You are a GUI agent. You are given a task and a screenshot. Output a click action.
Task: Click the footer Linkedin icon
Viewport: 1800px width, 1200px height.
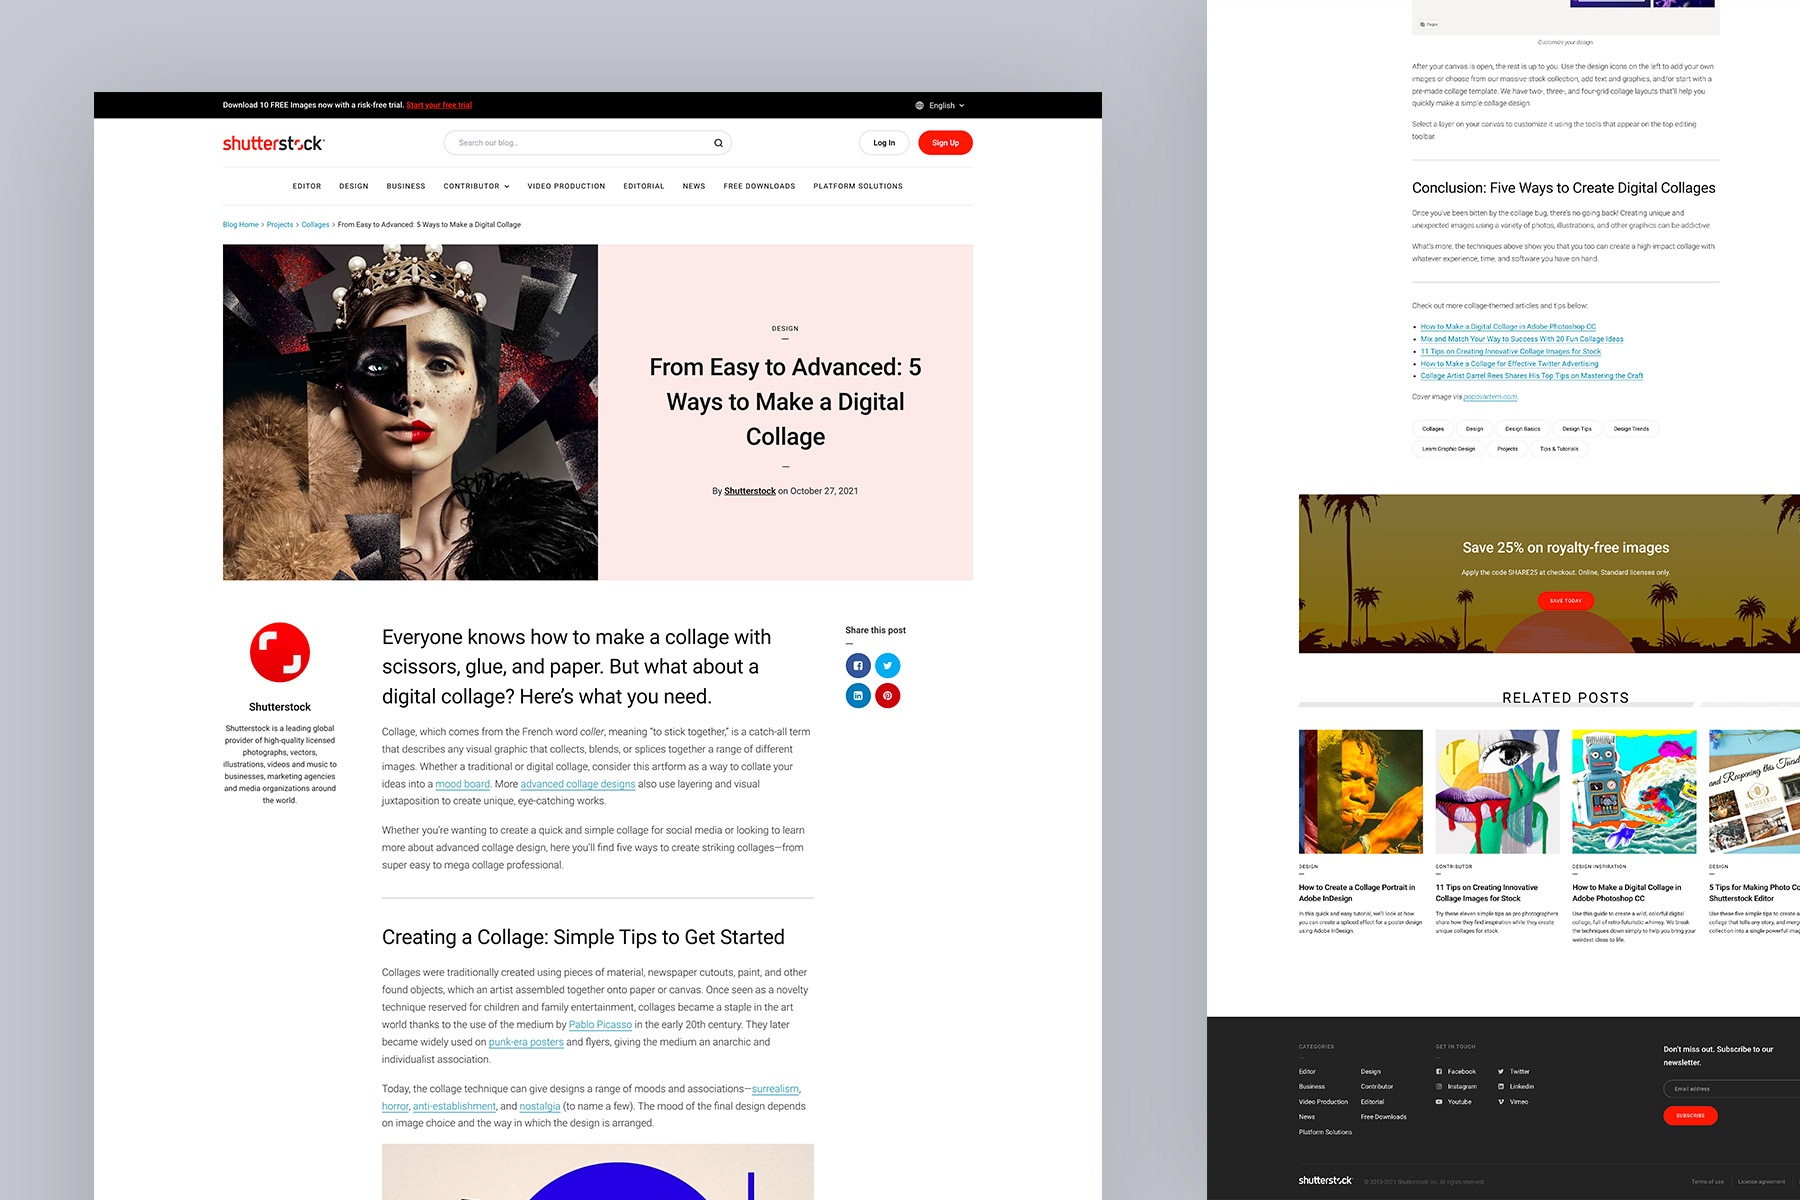[1501, 1086]
